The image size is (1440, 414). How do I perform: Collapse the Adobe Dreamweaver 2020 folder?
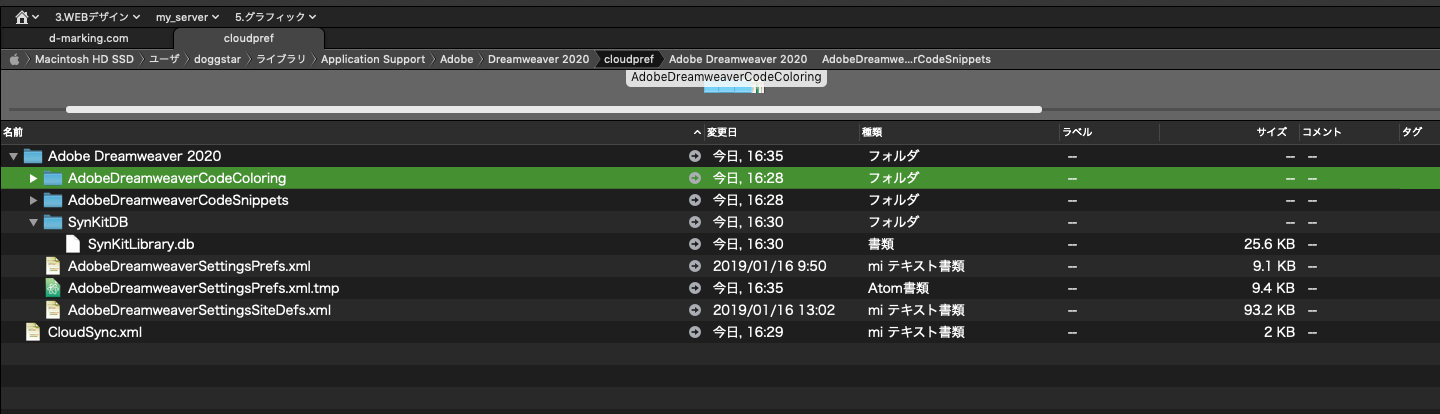coord(13,156)
